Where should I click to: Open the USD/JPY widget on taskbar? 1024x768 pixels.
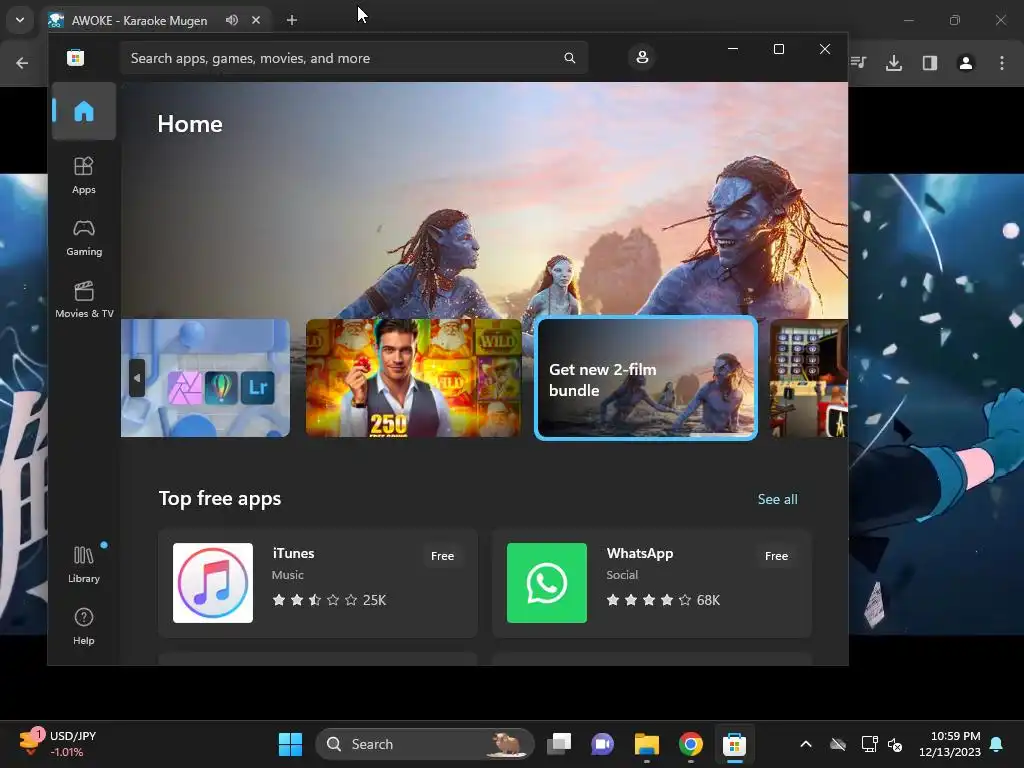click(x=59, y=744)
